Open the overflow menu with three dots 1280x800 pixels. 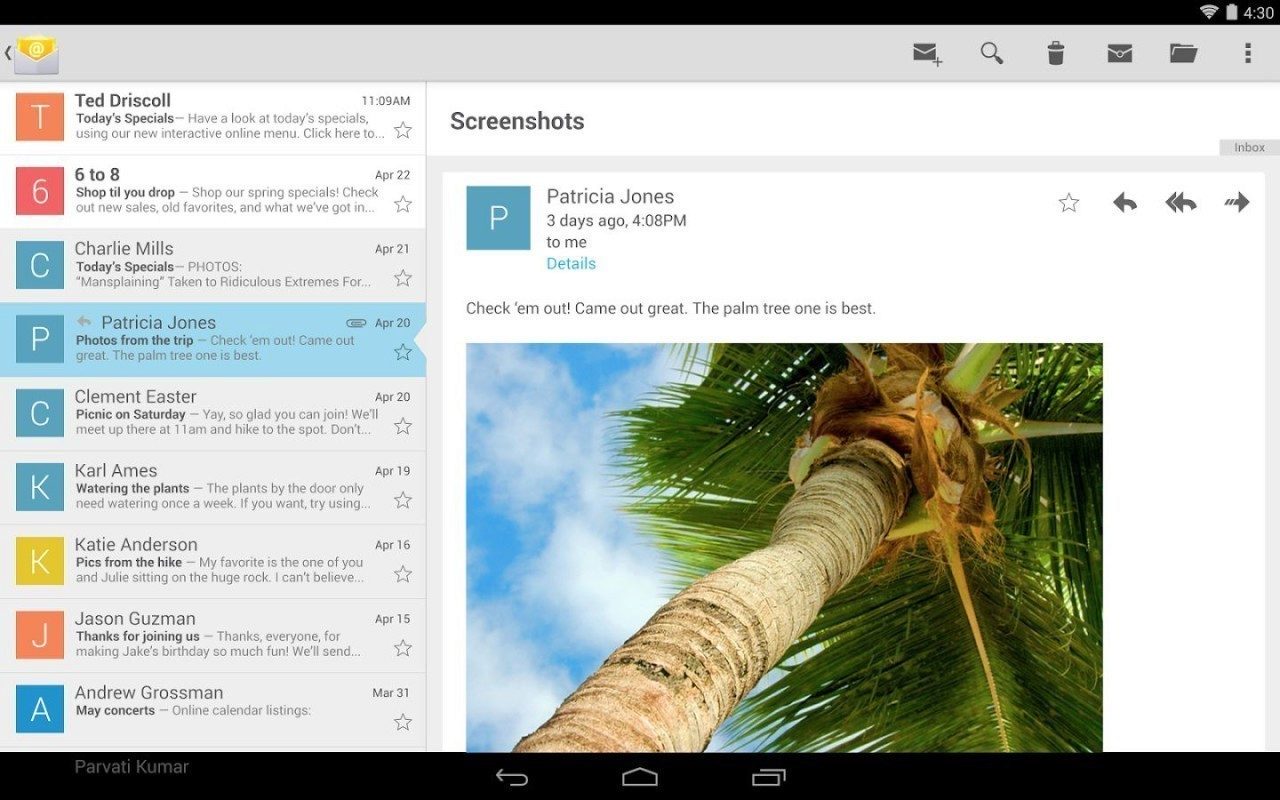click(x=1247, y=53)
